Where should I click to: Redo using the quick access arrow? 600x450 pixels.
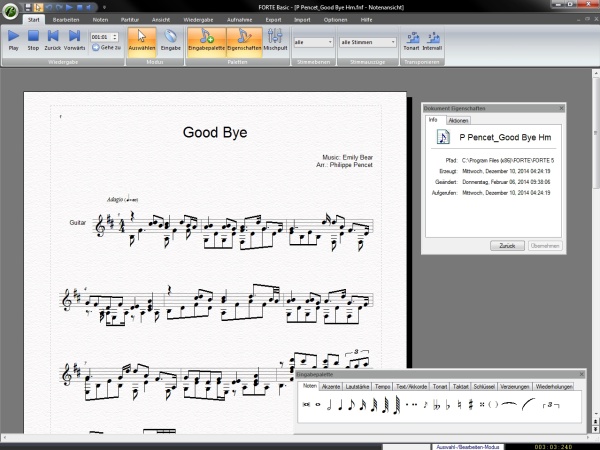[59, 7]
